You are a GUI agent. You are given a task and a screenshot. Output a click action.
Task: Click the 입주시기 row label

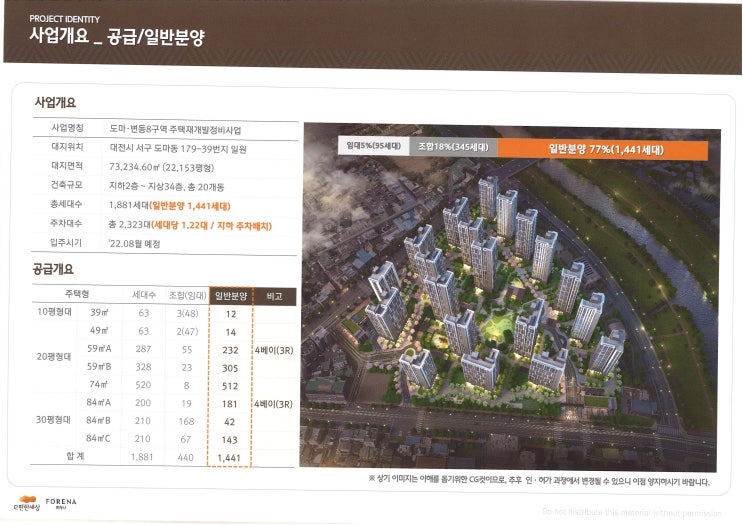pyautogui.click(x=65, y=243)
